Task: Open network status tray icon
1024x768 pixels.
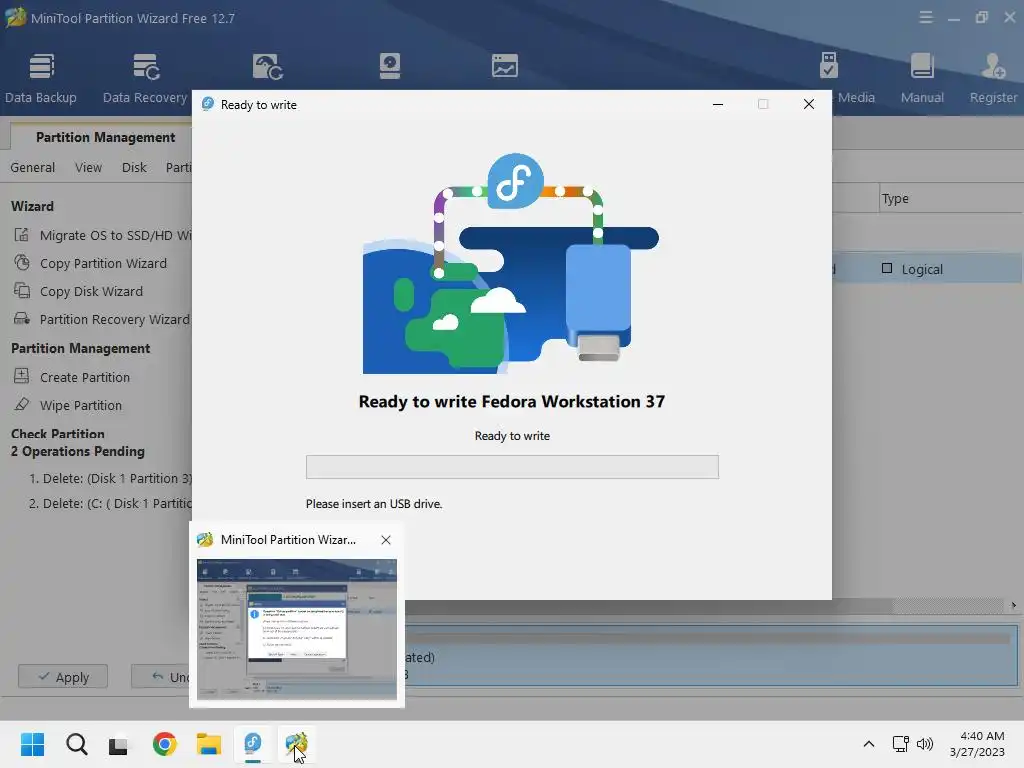Action: point(901,744)
